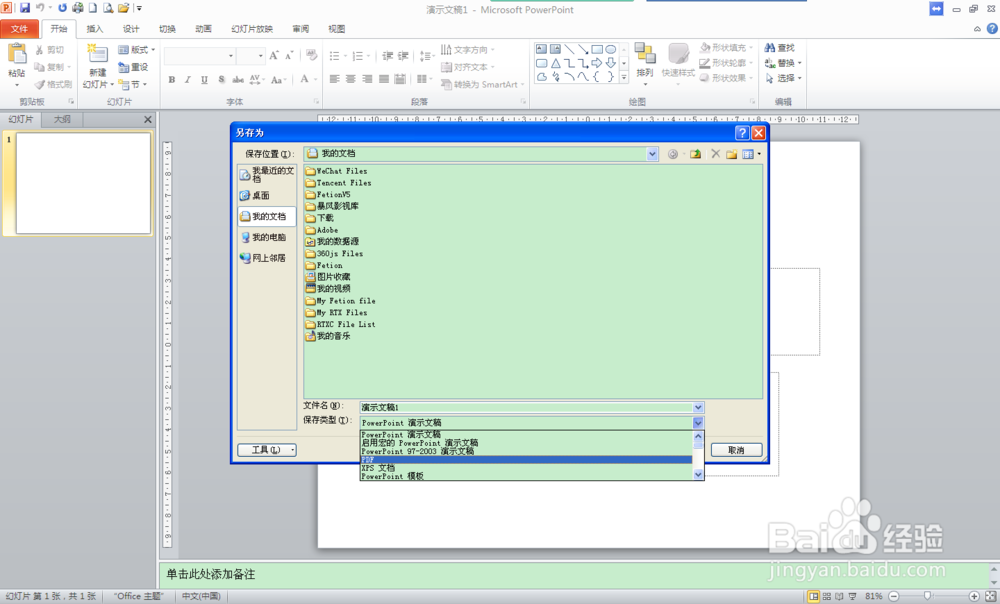The image size is (1000, 604).
Task: Click the Select button in editing group
Action: point(783,78)
